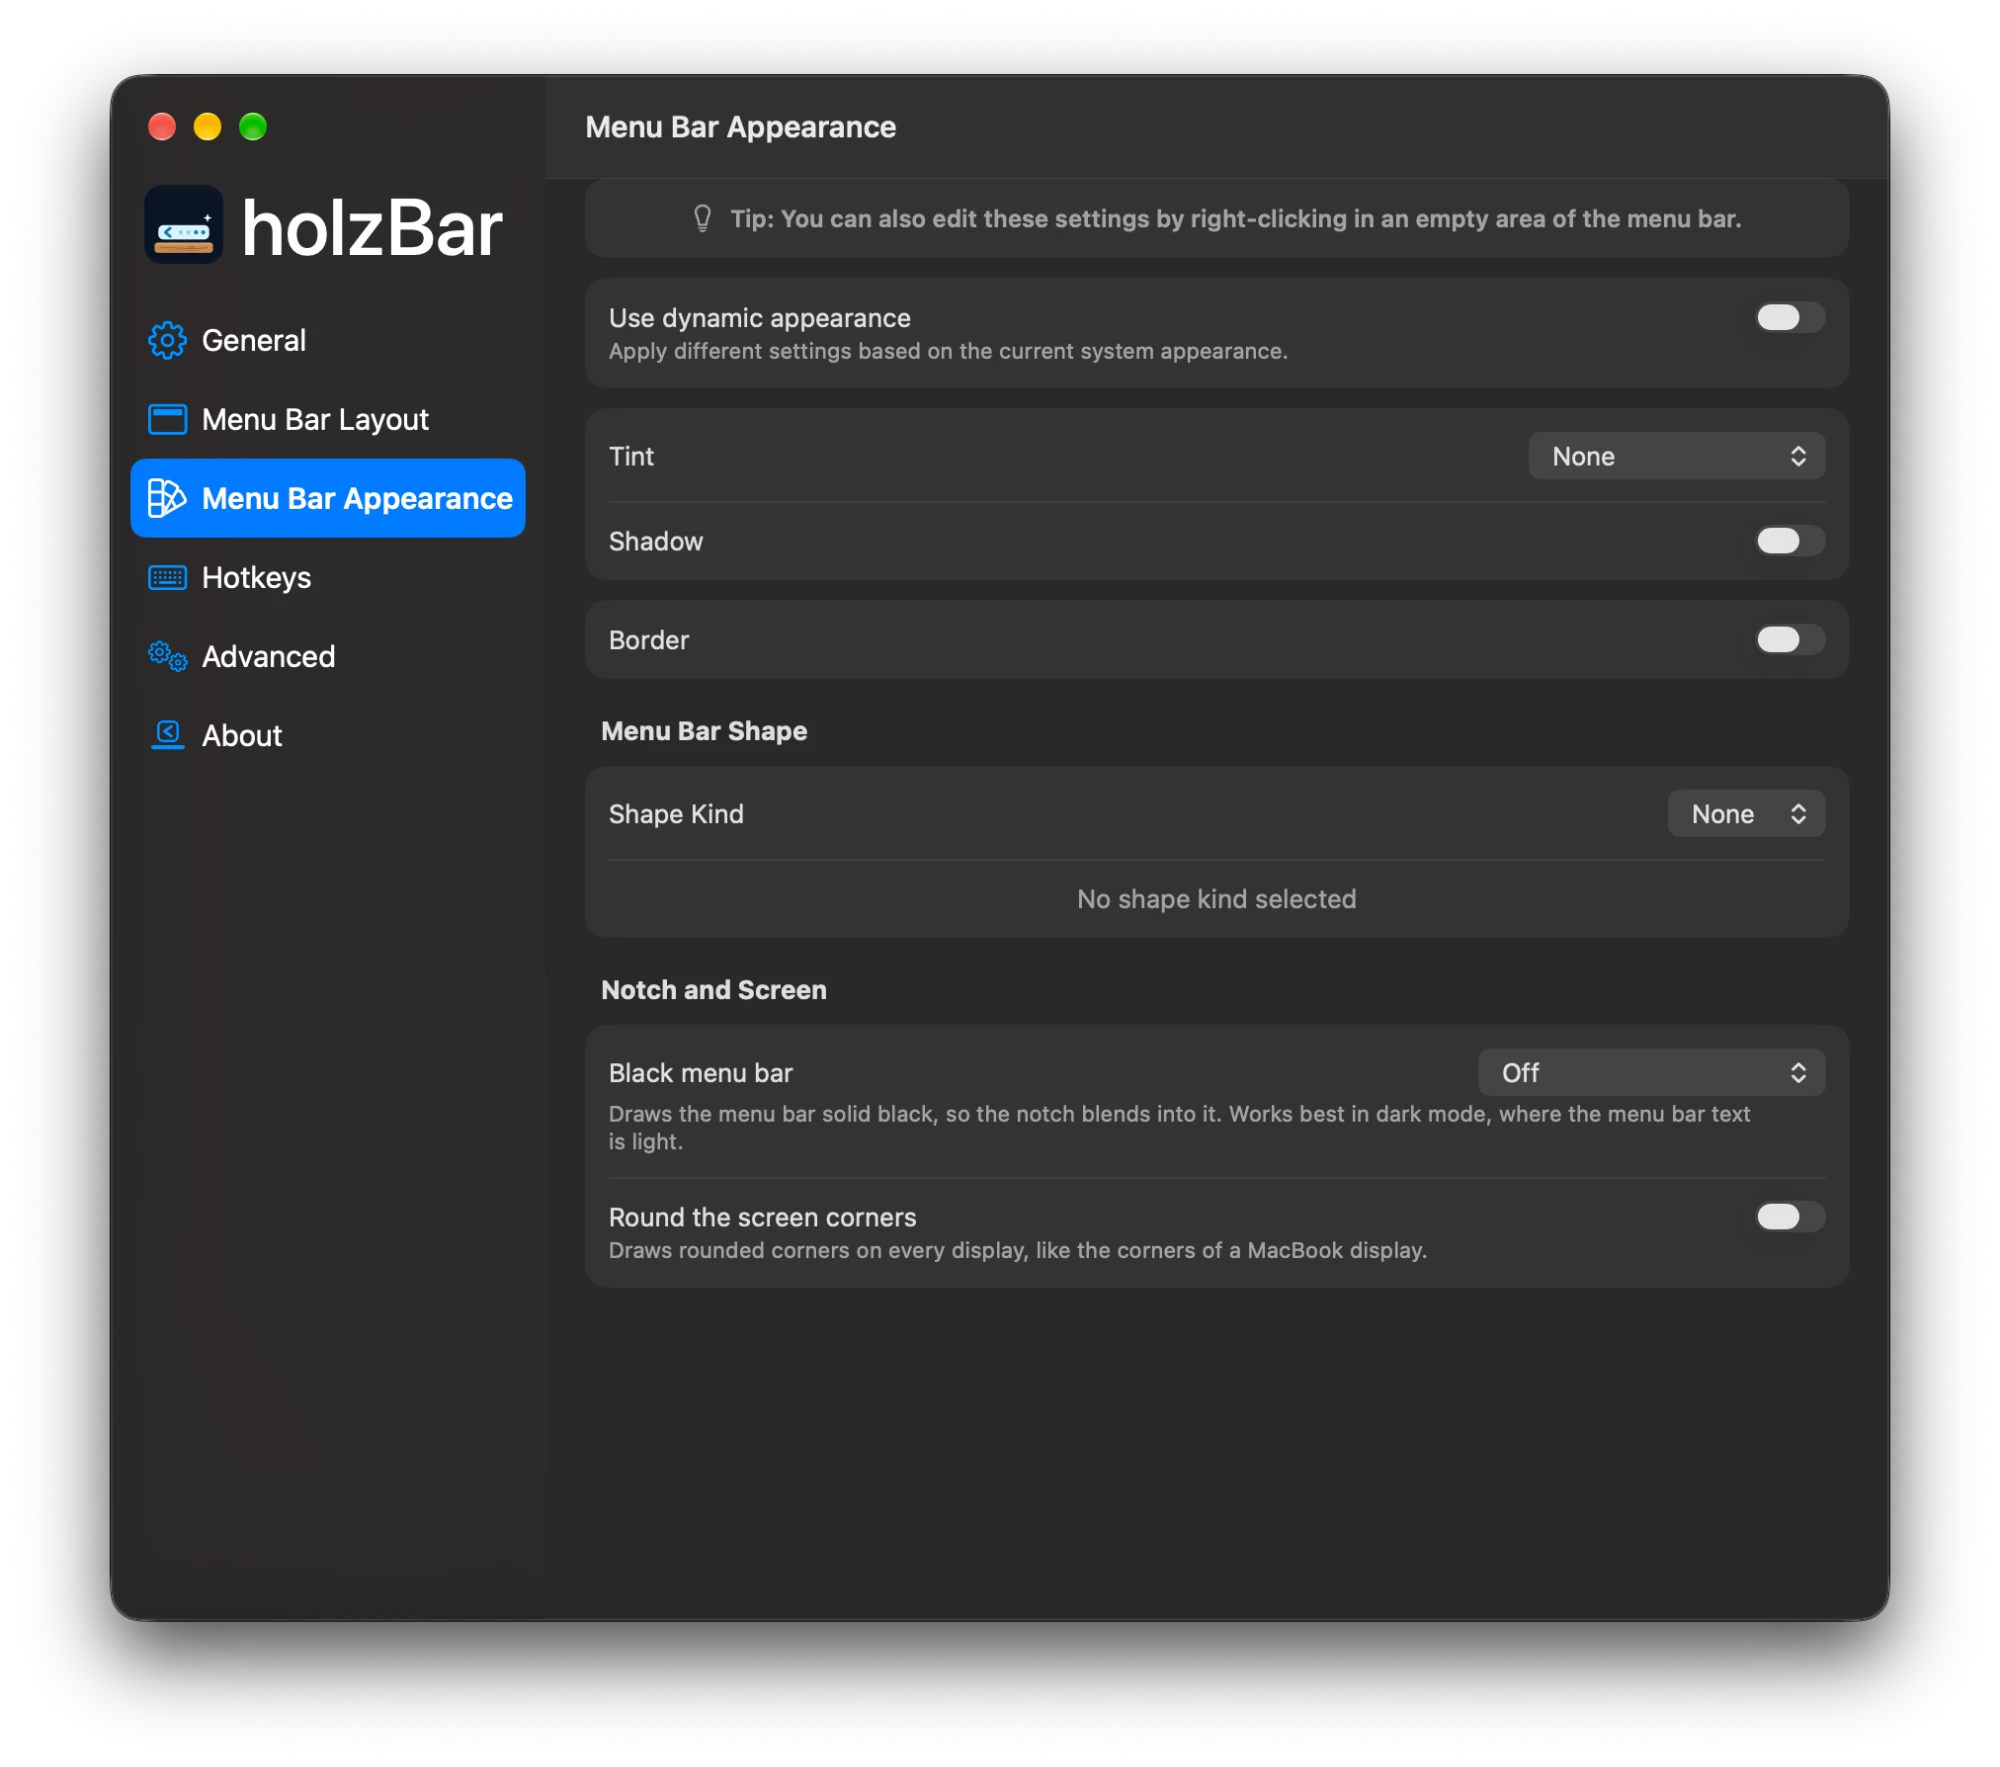Click the Menu Bar Appearance title at top
Screen dimensions: 2000x1767
coord(740,127)
